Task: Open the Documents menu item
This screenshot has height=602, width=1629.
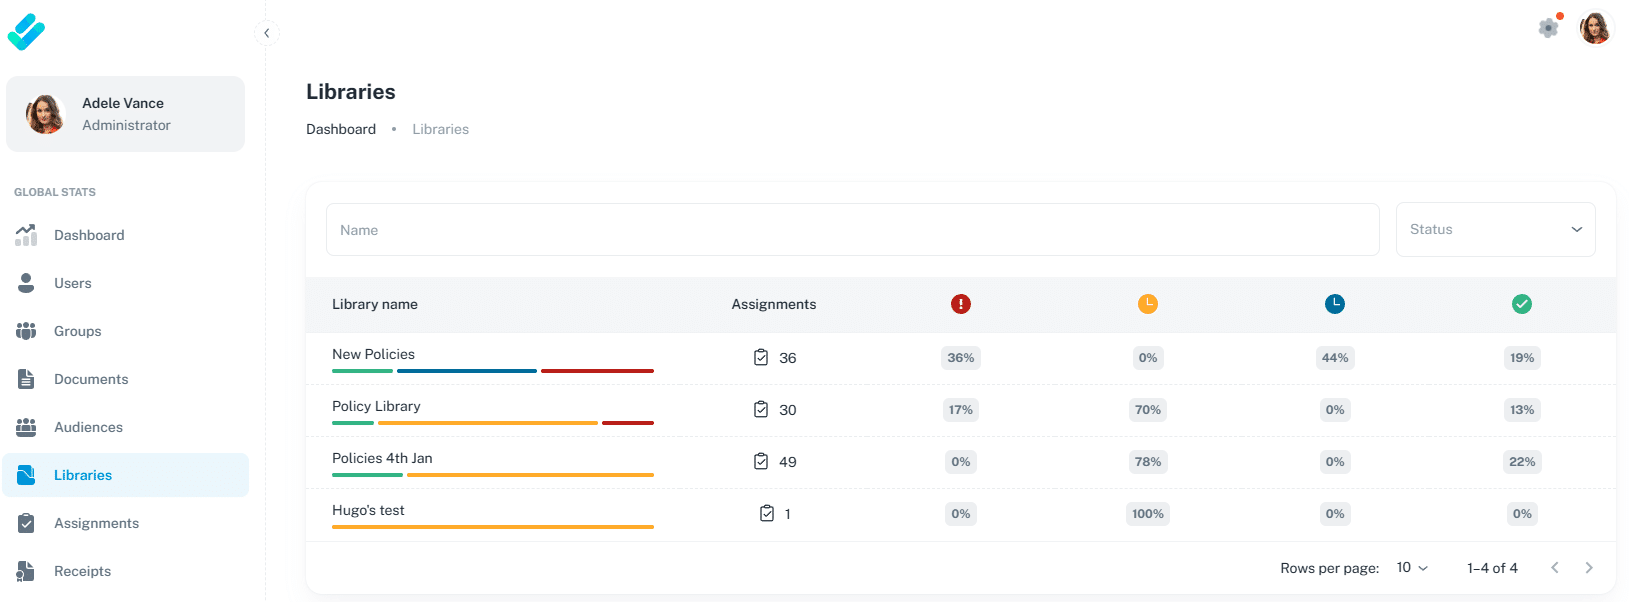Action: point(126,379)
